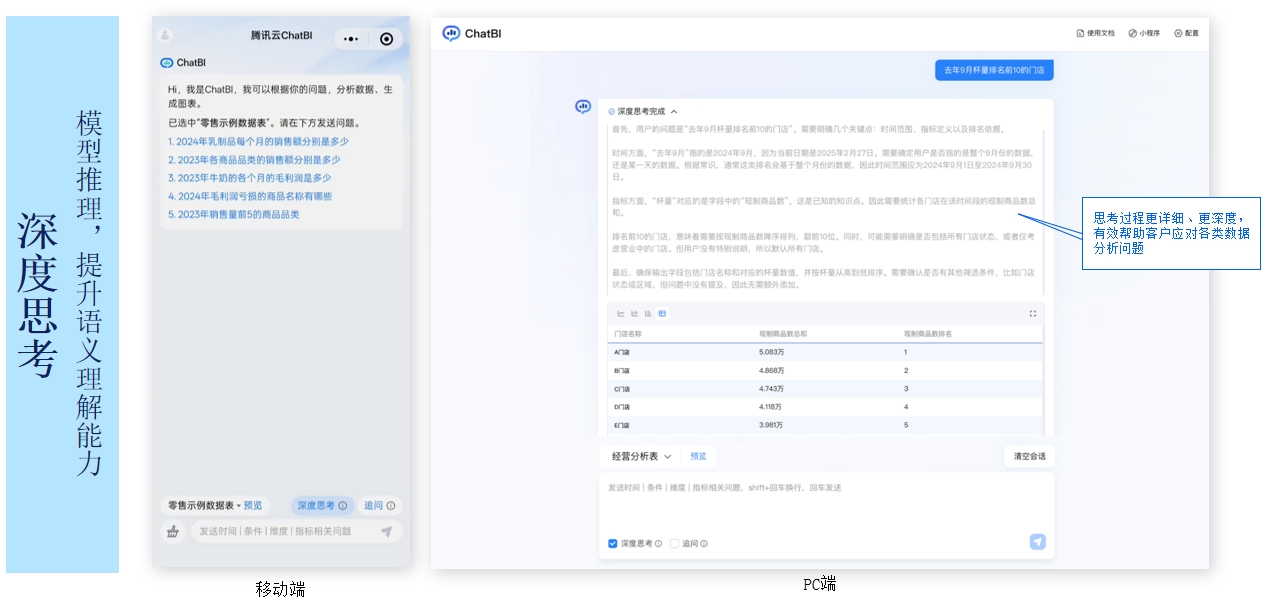Open the mobile 零售示例数据表 dropdown
Image resolution: width=1270 pixels, height=609 pixels.
[x=204, y=506]
